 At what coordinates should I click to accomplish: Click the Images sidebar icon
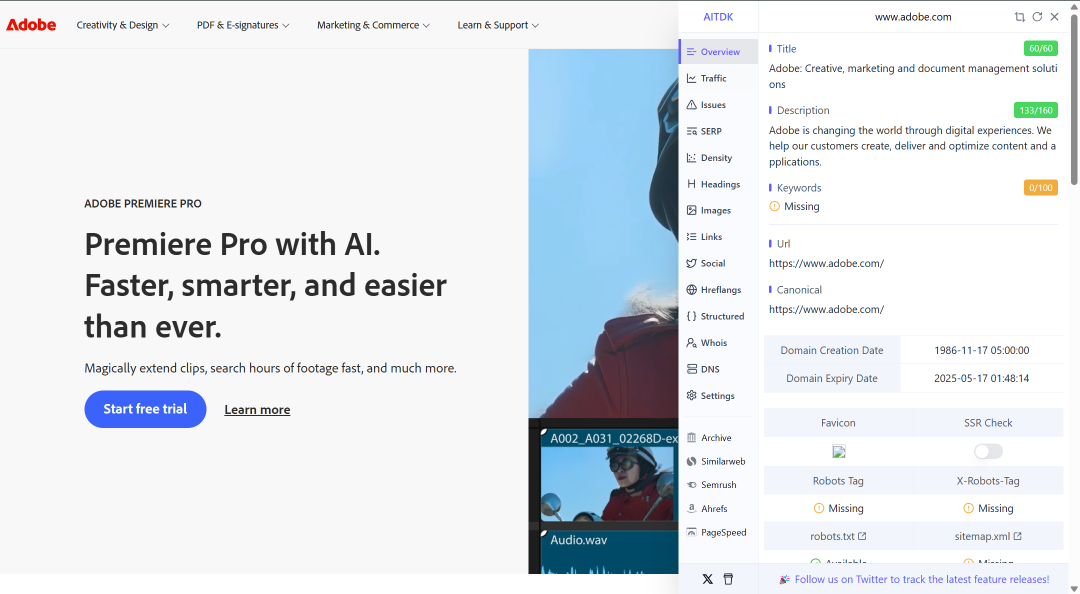pos(692,210)
